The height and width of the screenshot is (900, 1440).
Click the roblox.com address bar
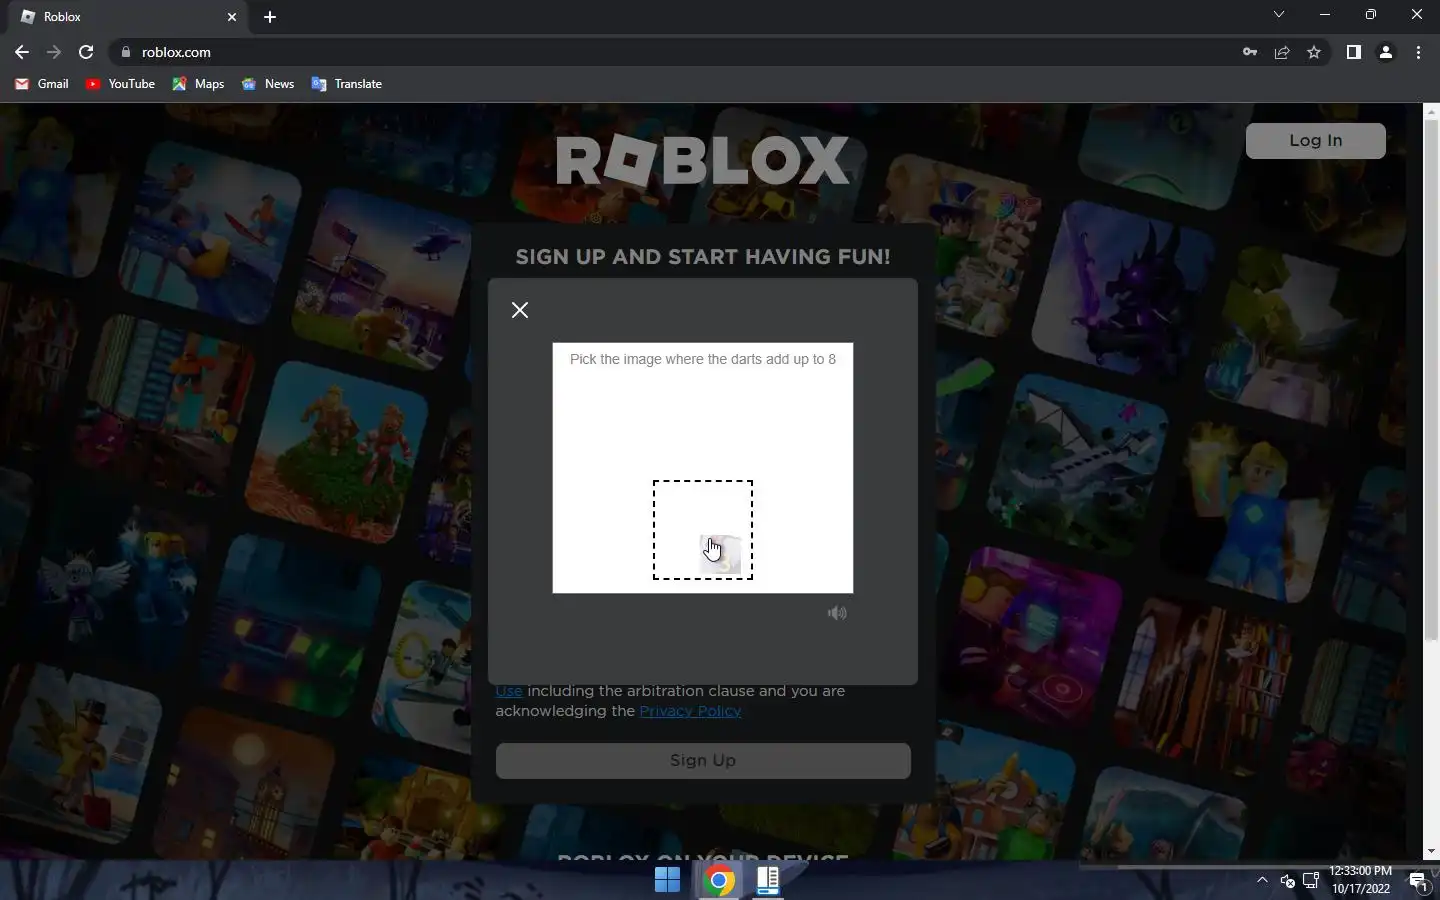coord(670,52)
